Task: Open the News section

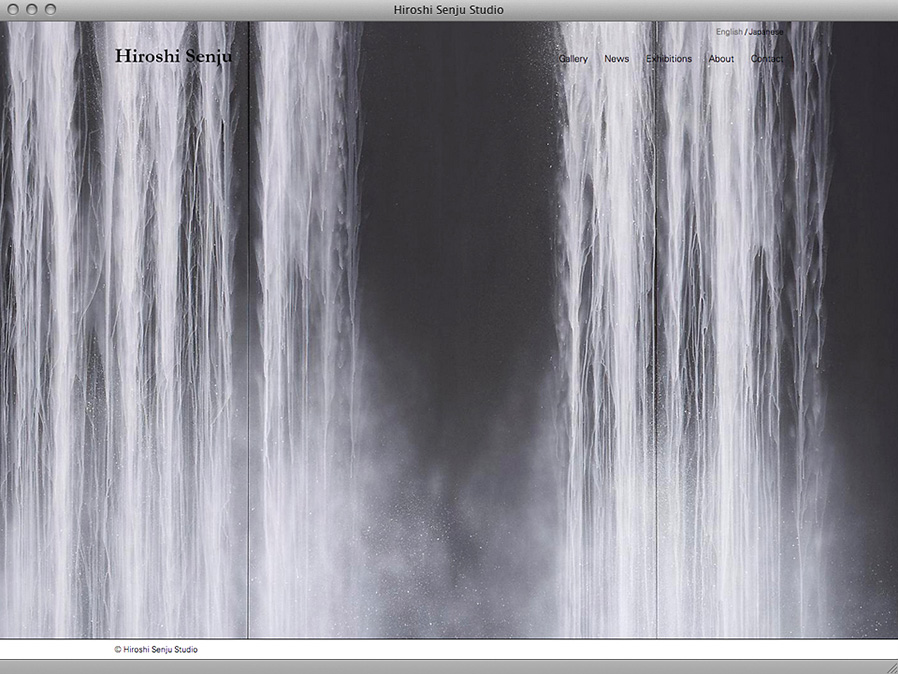Action: 616,58
